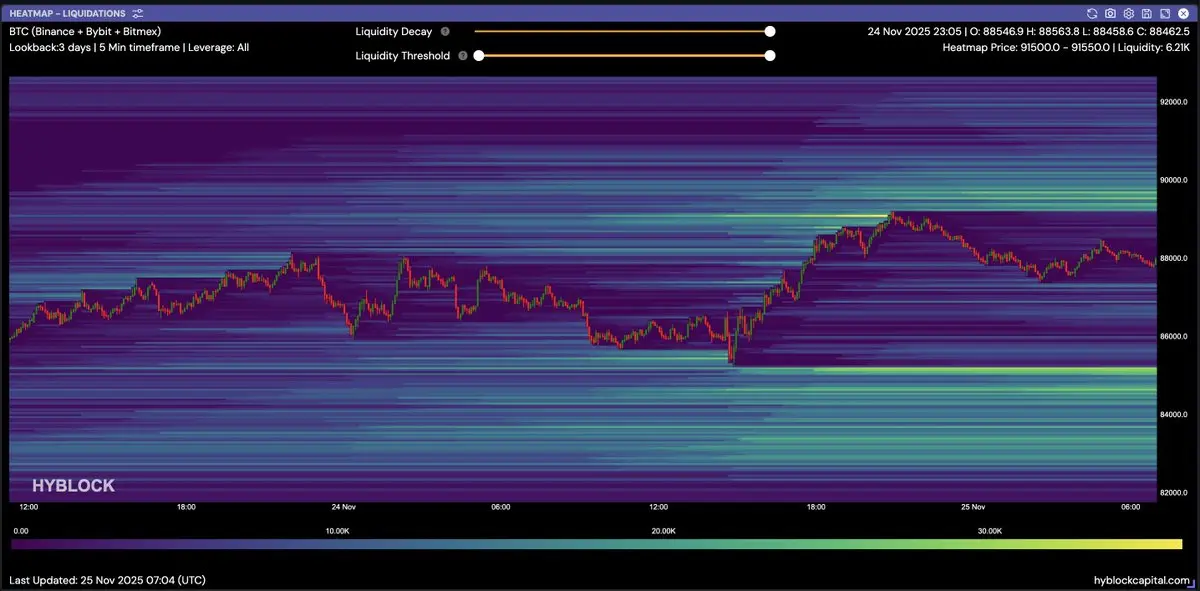Viewport: 1200px width, 591px height.
Task: Open the hyblockcapital.com link
Action: (x=1143, y=580)
